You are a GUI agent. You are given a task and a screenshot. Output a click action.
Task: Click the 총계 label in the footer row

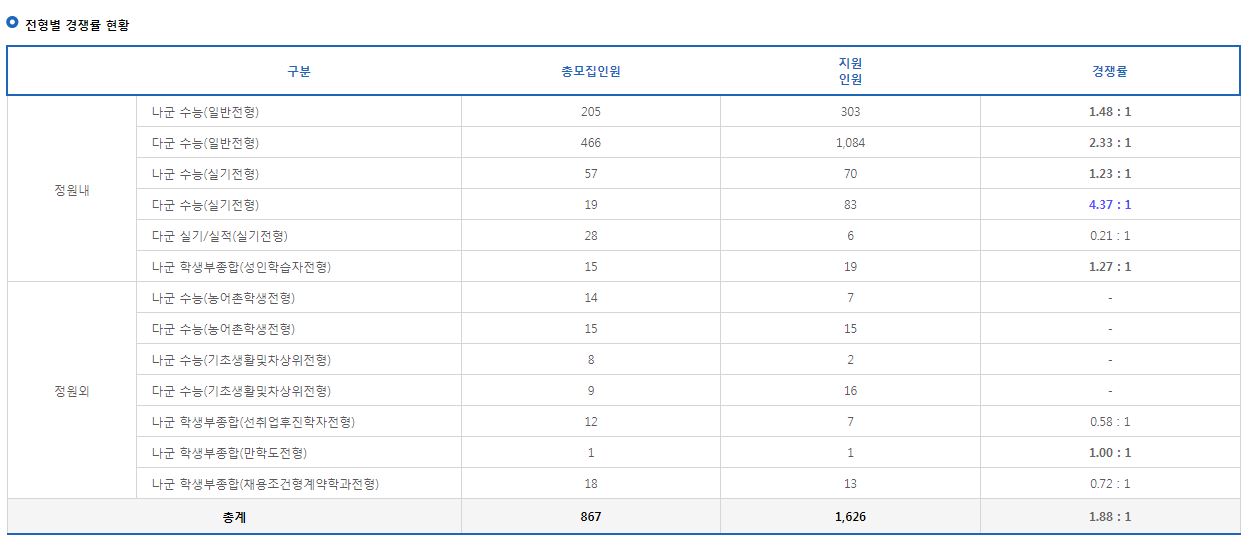coord(233,517)
